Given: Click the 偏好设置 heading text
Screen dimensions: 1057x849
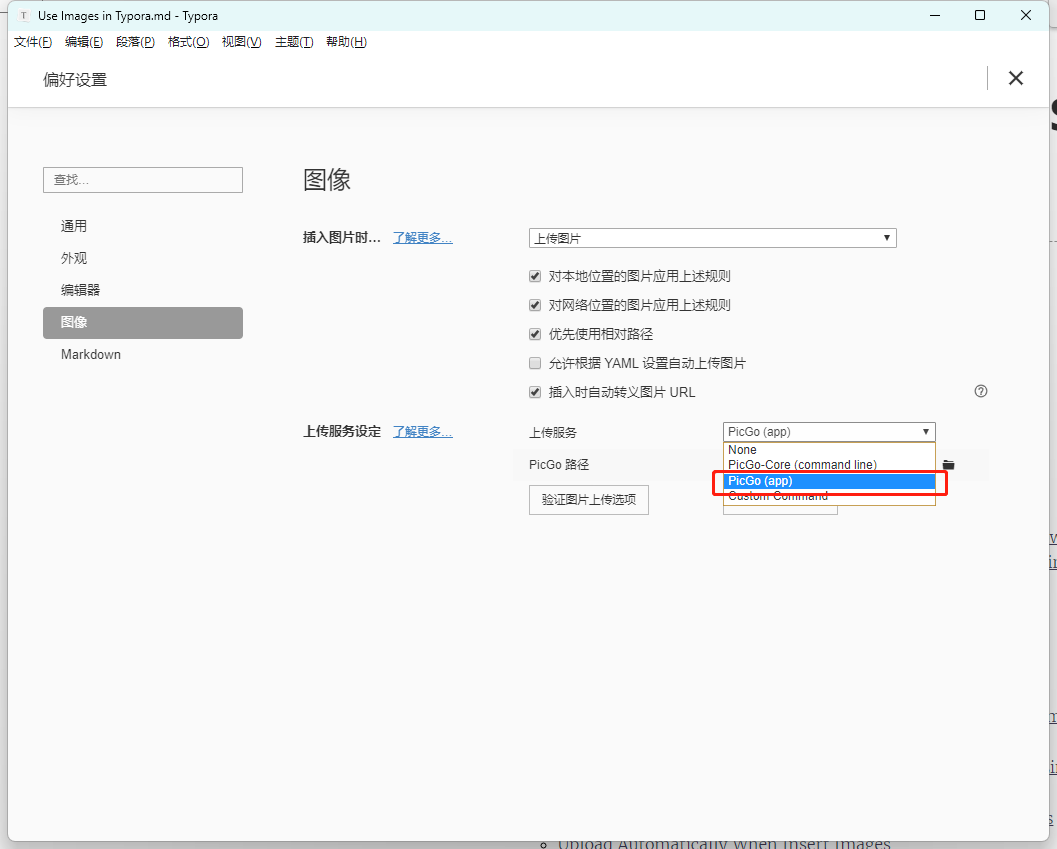Looking at the screenshot, I should 75,80.
